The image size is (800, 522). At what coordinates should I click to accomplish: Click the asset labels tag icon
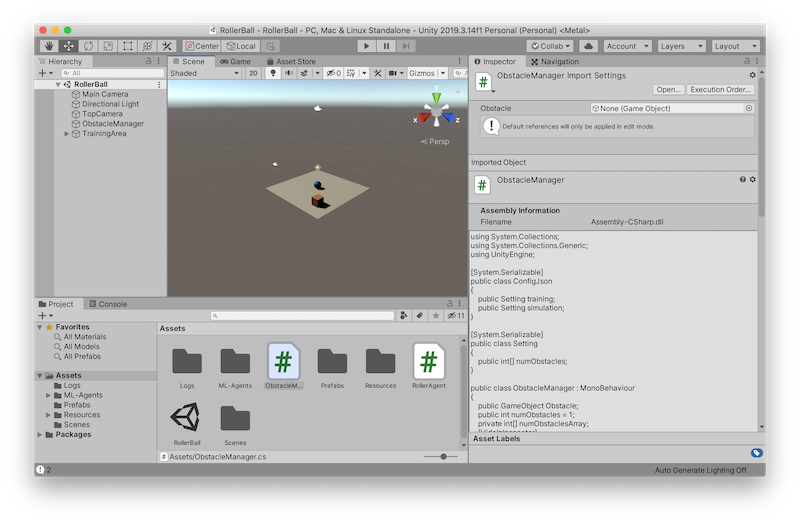tap(757, 453)
